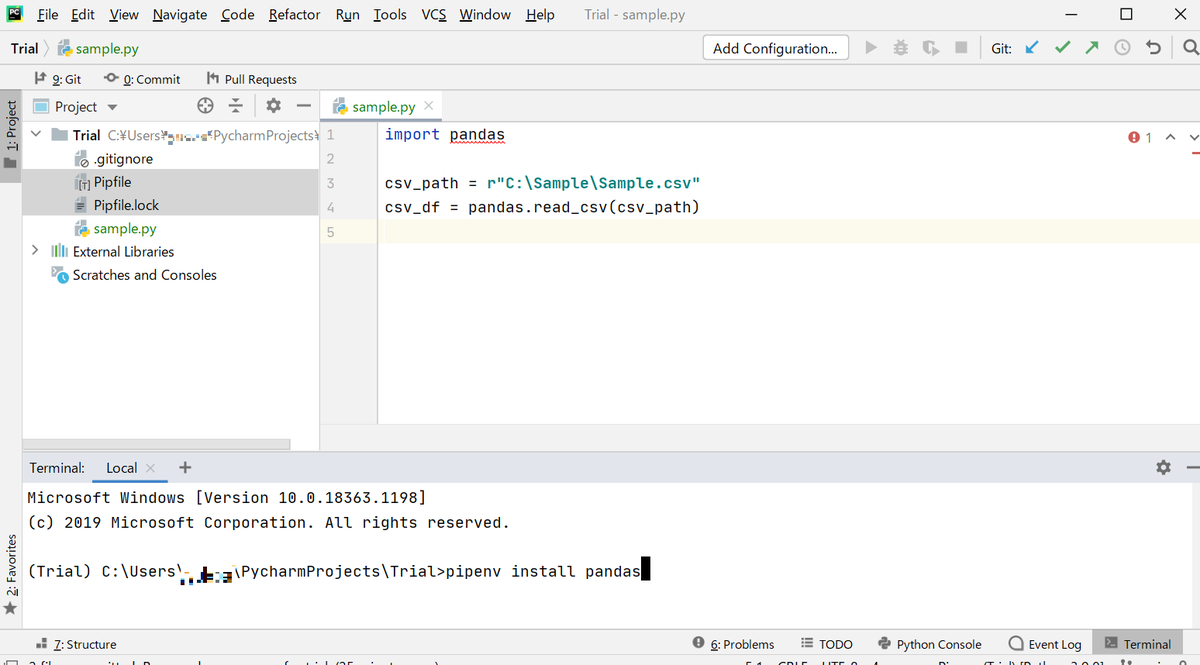Screen dimensions: 1200x665
Task: Click Git Update Project blue arrow
Action: 1033,48
